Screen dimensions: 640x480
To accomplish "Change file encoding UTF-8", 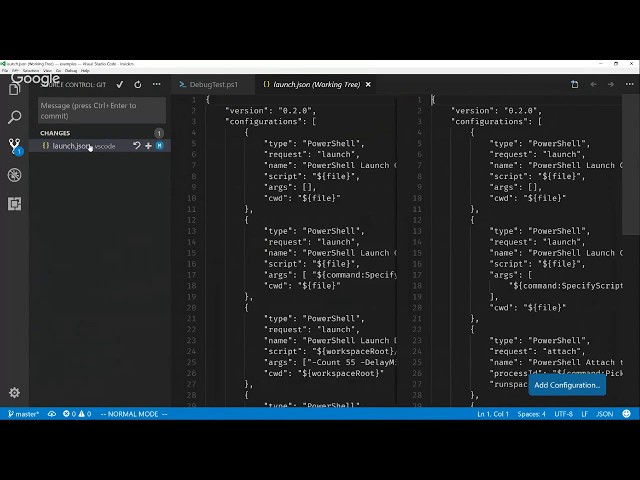I will [x=563, y=414].
